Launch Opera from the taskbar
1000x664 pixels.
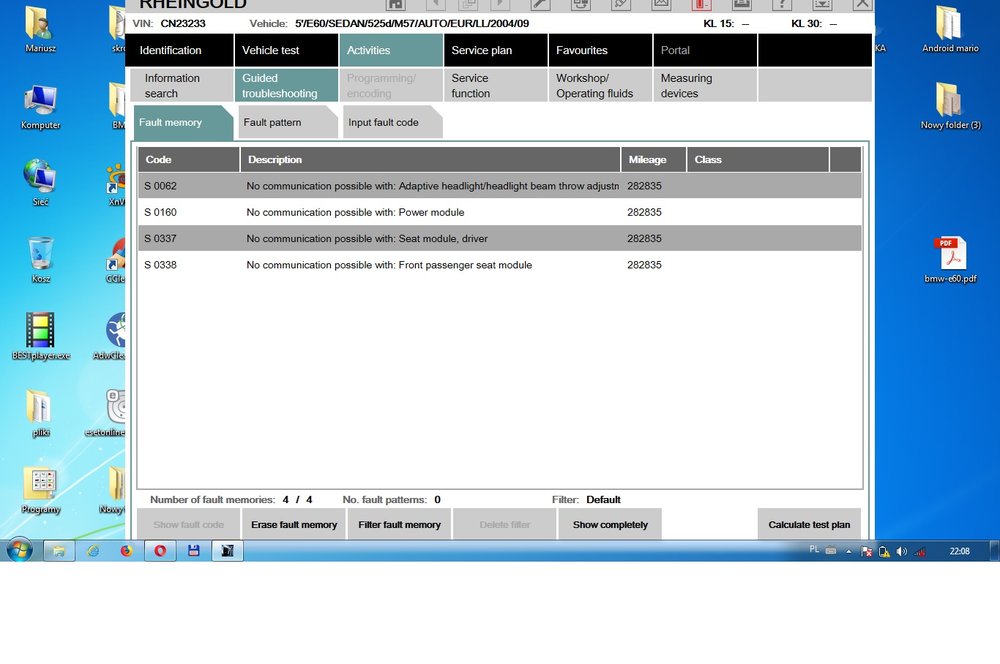coord(159,550)
